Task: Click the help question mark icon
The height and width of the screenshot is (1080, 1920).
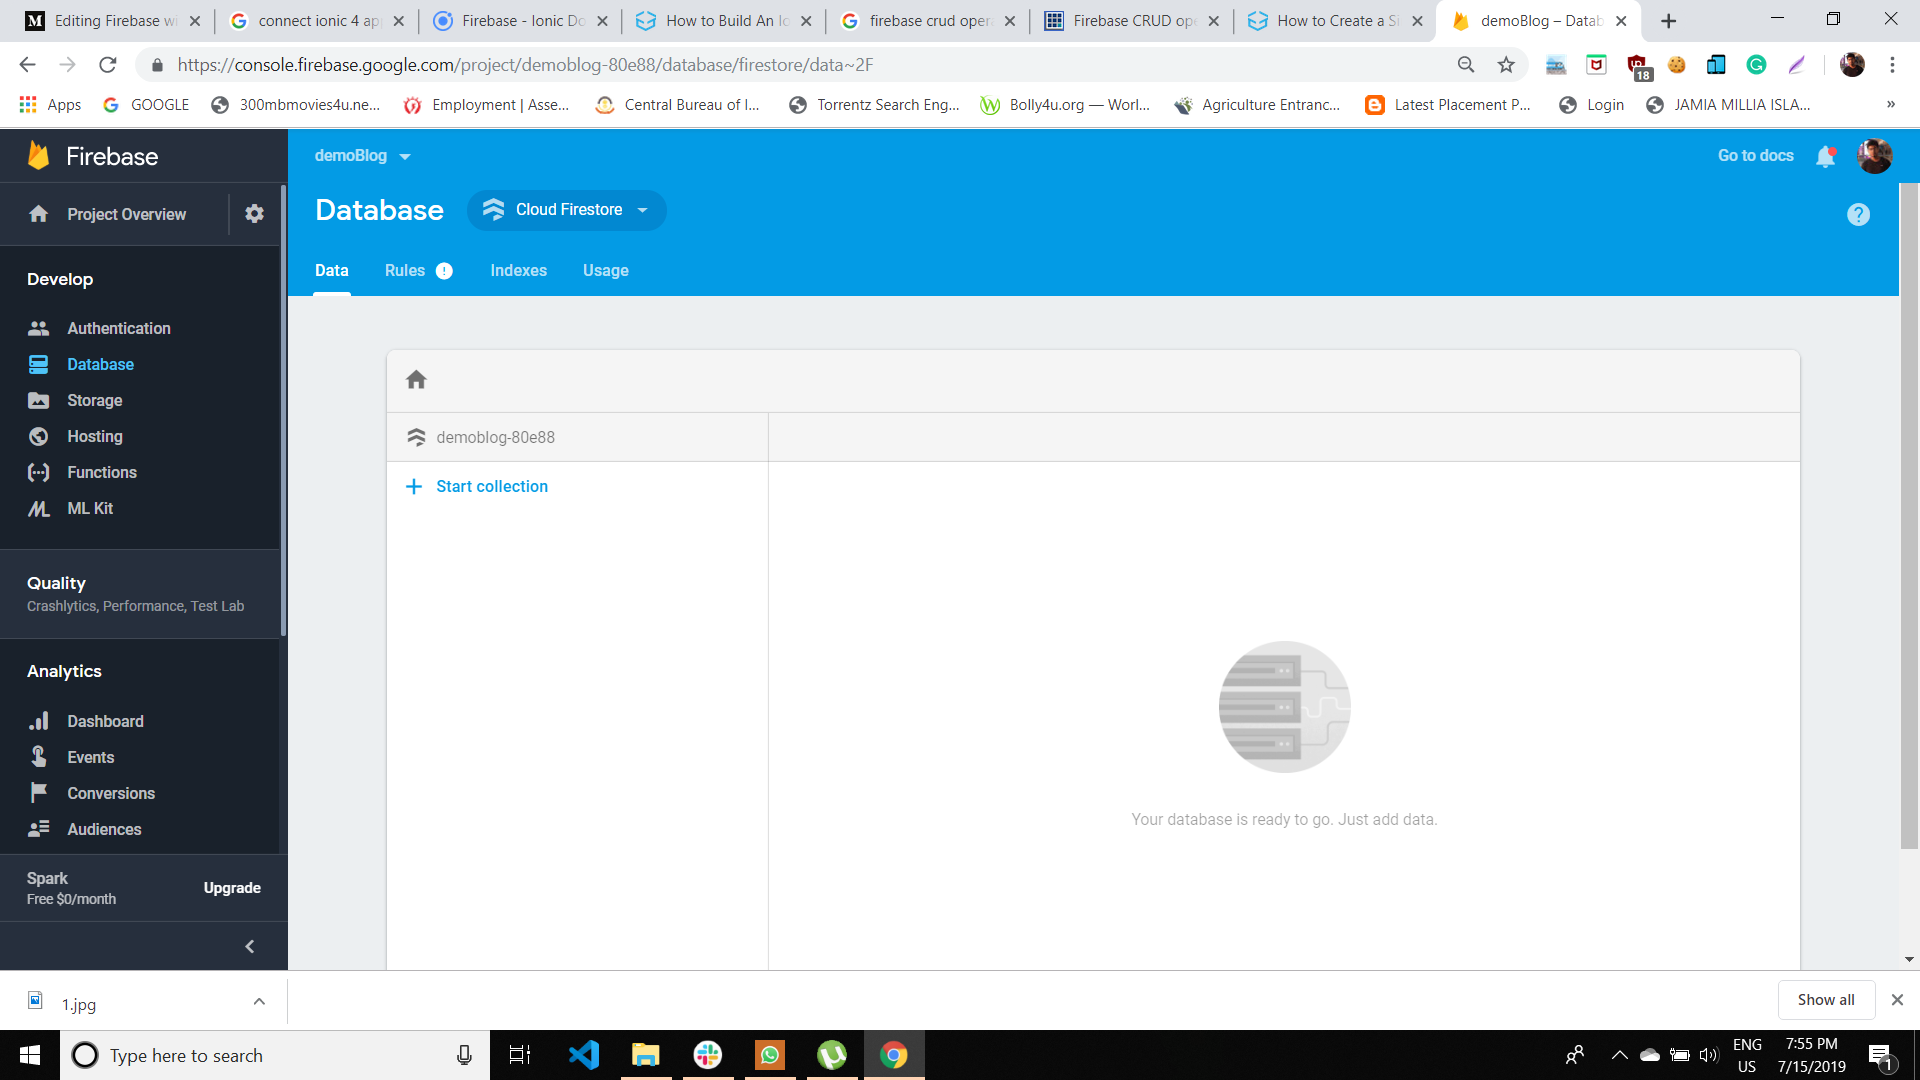Action: pyautogui.click(x=1858, y=215)
